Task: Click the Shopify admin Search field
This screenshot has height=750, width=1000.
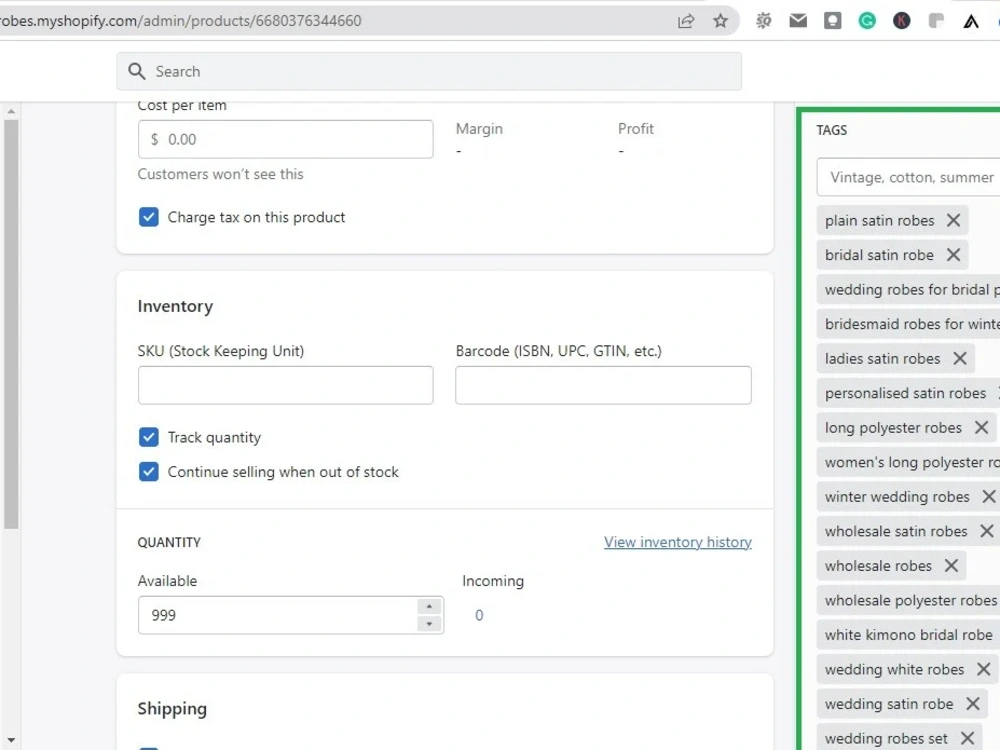Action: coord(429,71)
